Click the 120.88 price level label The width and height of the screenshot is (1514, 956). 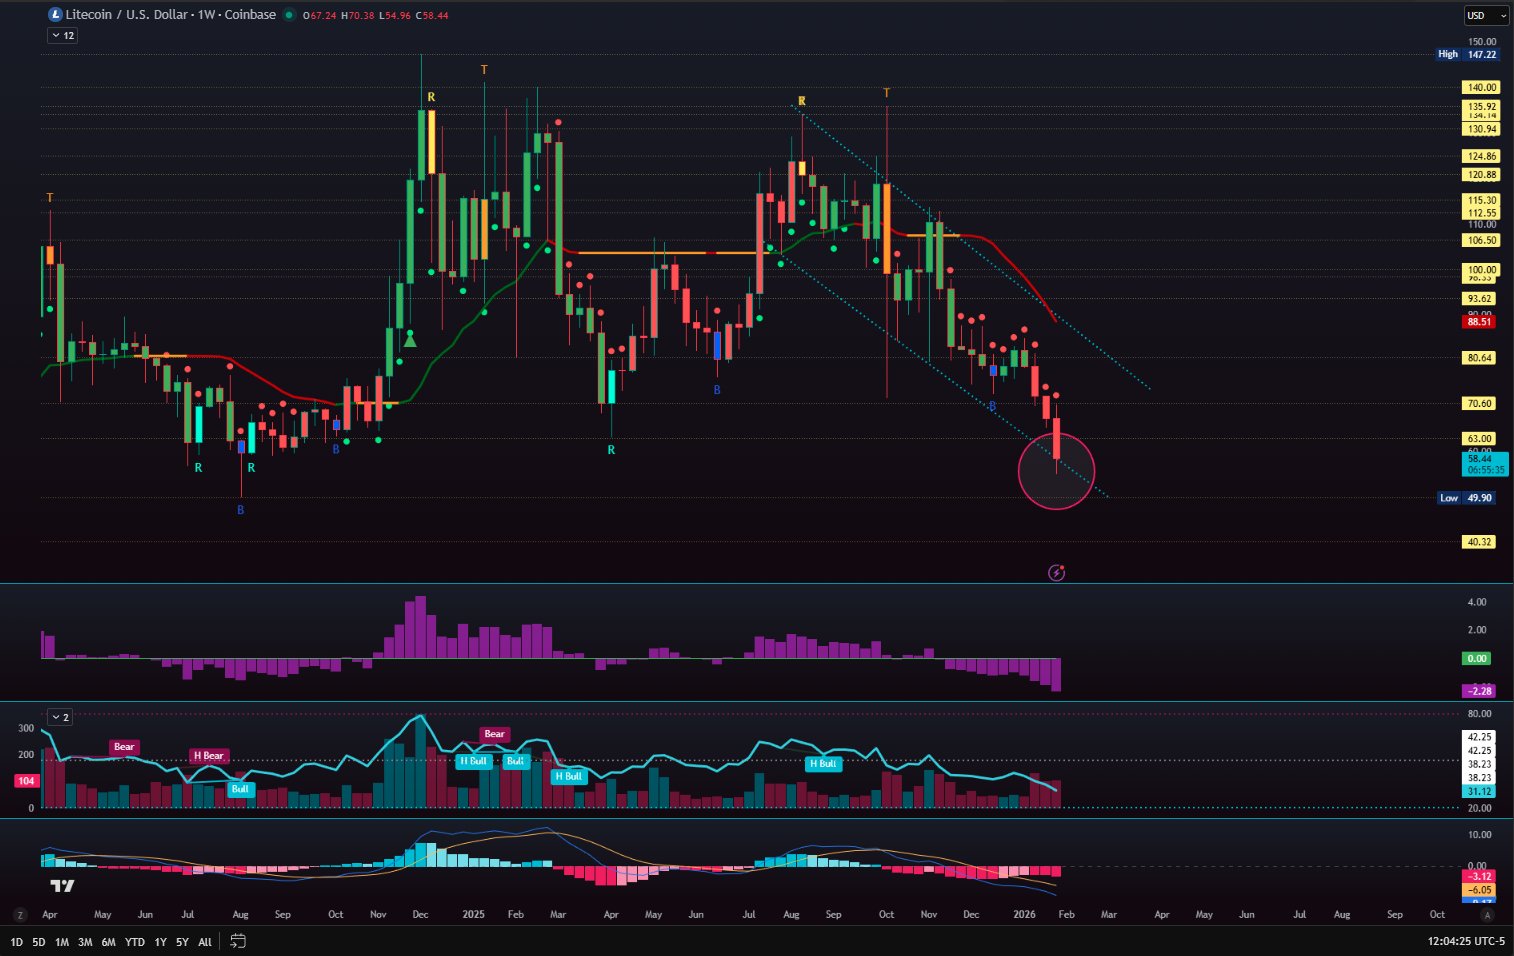click(1481, 175)
